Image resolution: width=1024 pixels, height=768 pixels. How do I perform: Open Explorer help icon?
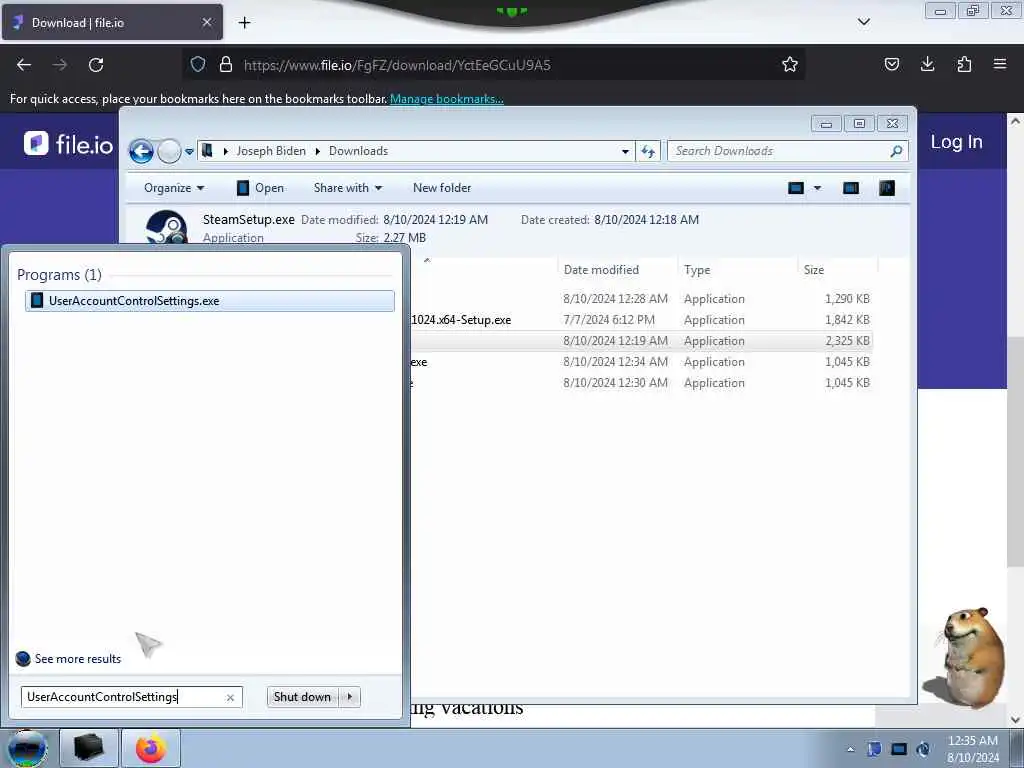(x=886, y=188)
